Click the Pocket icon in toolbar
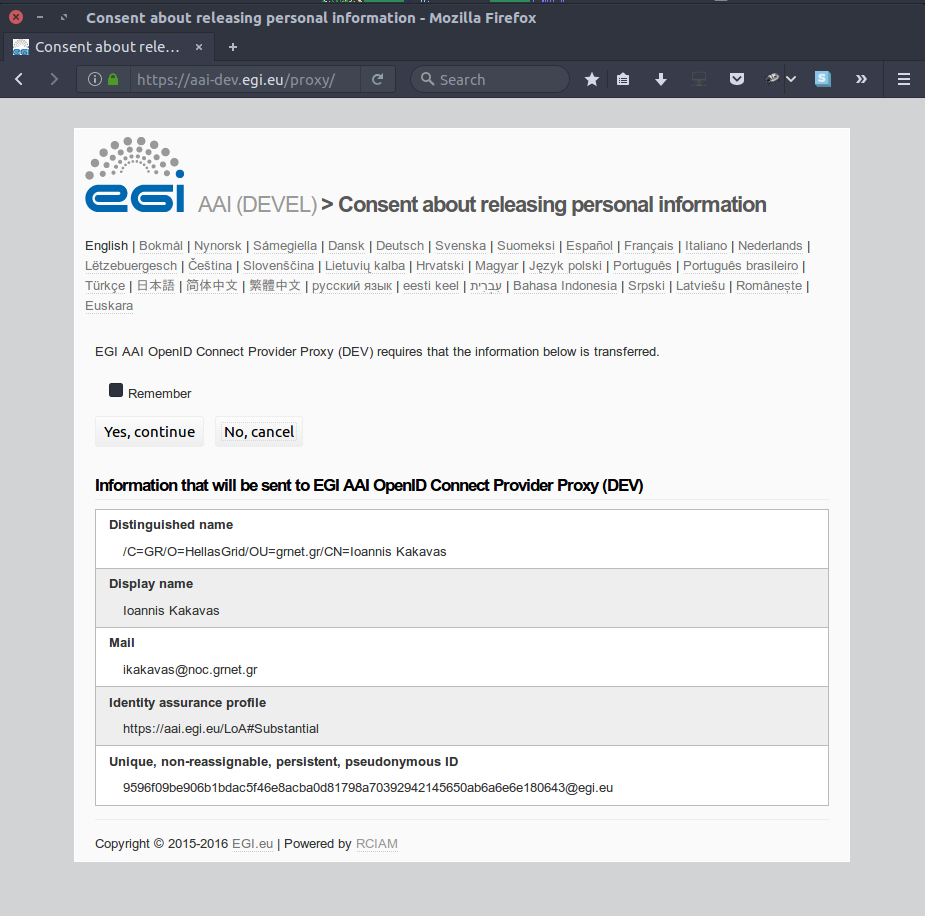The height and width of the screenshot is (916, 925). [737, 80]
